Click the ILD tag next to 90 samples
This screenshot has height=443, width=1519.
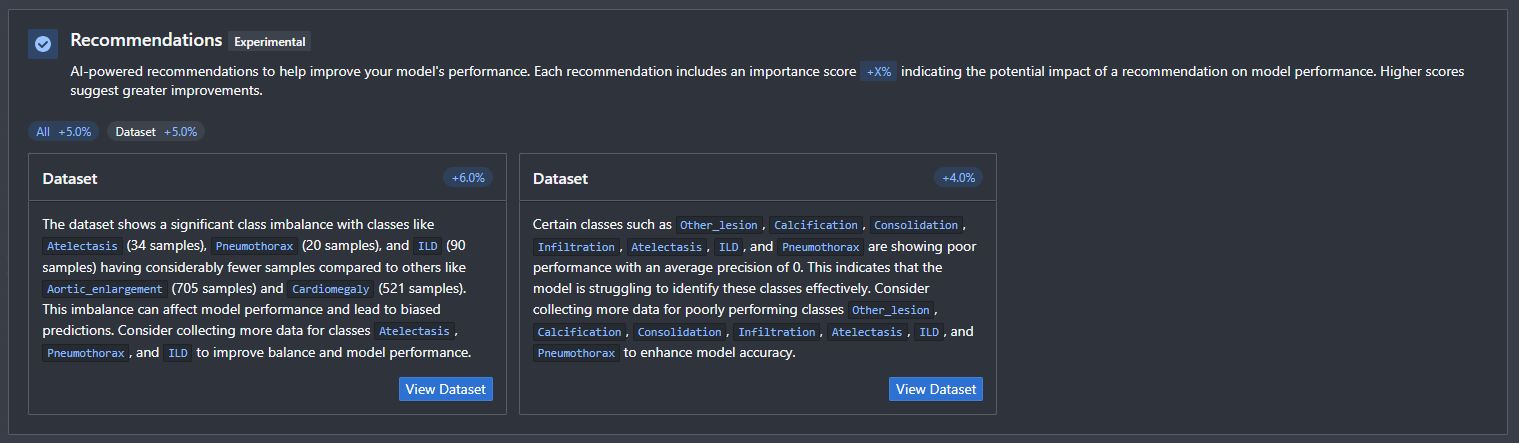coord(428,246)
